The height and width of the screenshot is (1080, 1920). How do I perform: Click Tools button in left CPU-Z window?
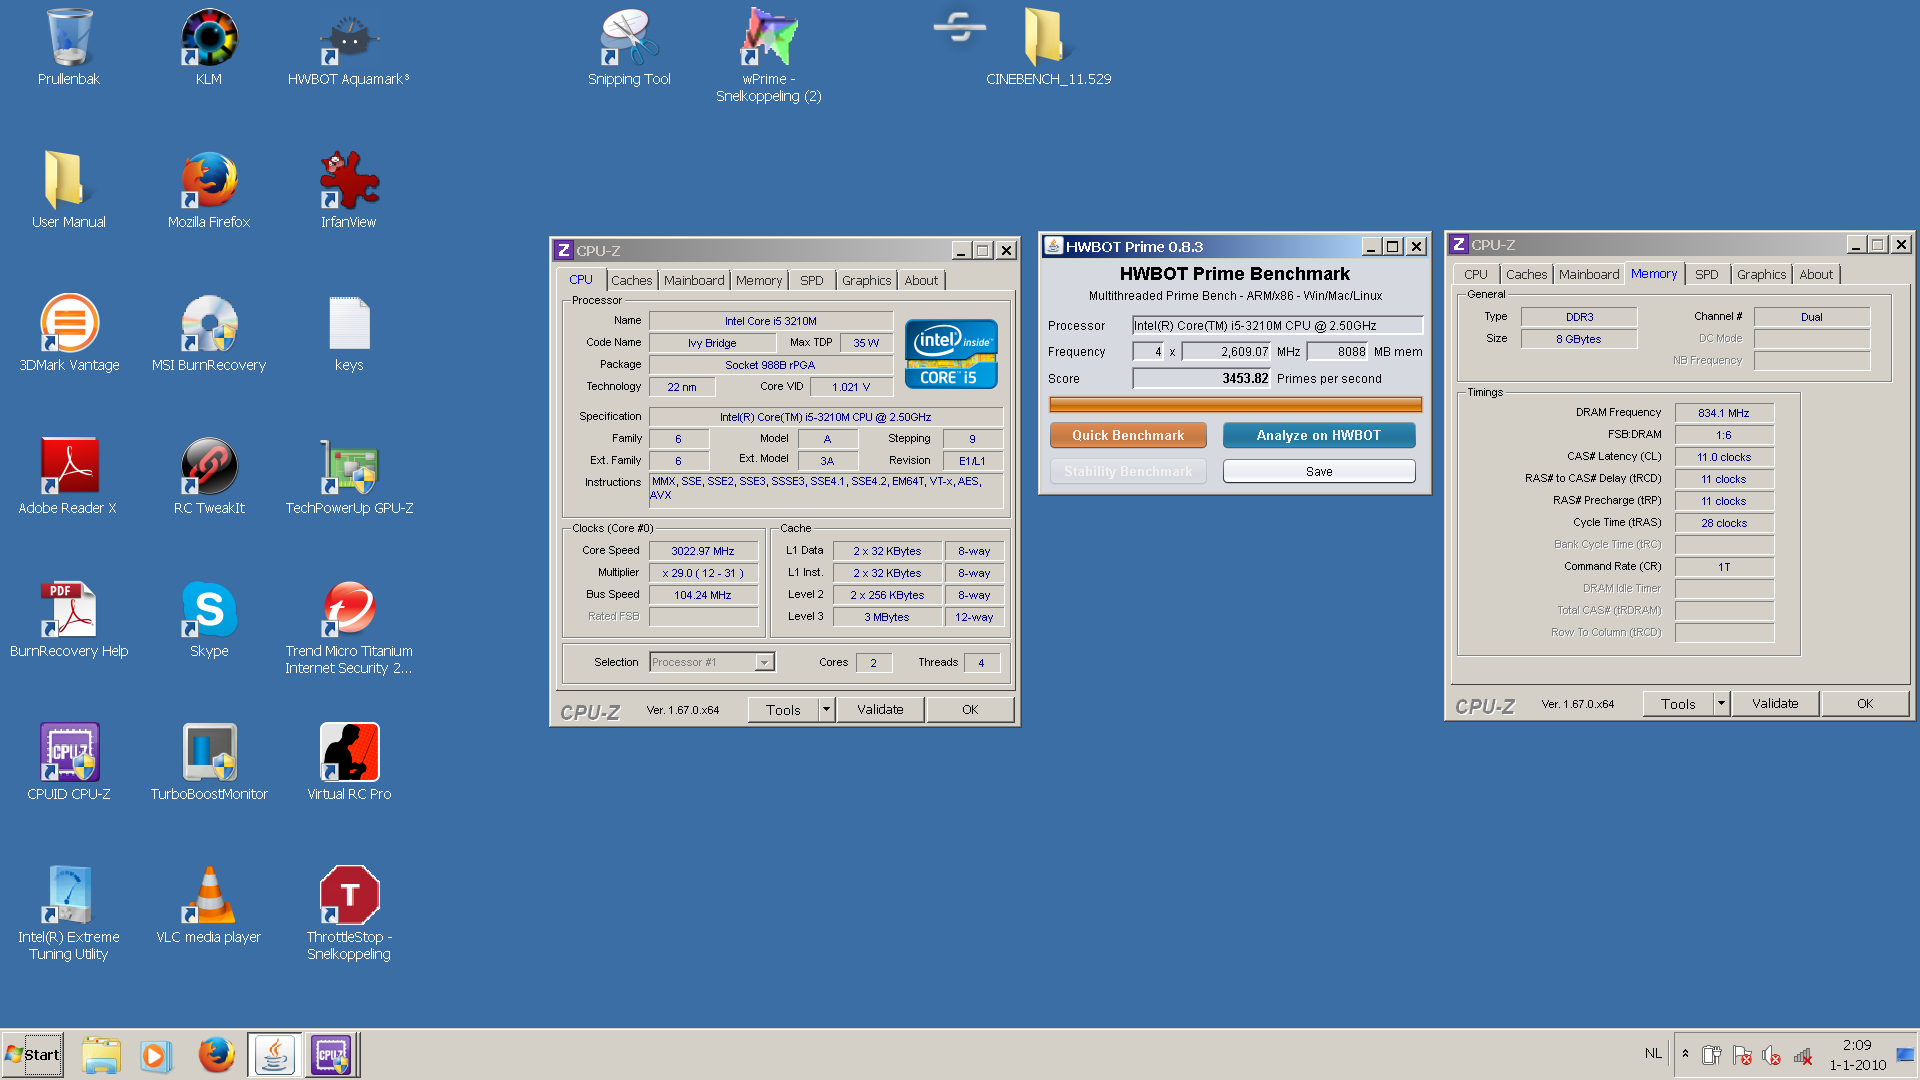[783, 710]
